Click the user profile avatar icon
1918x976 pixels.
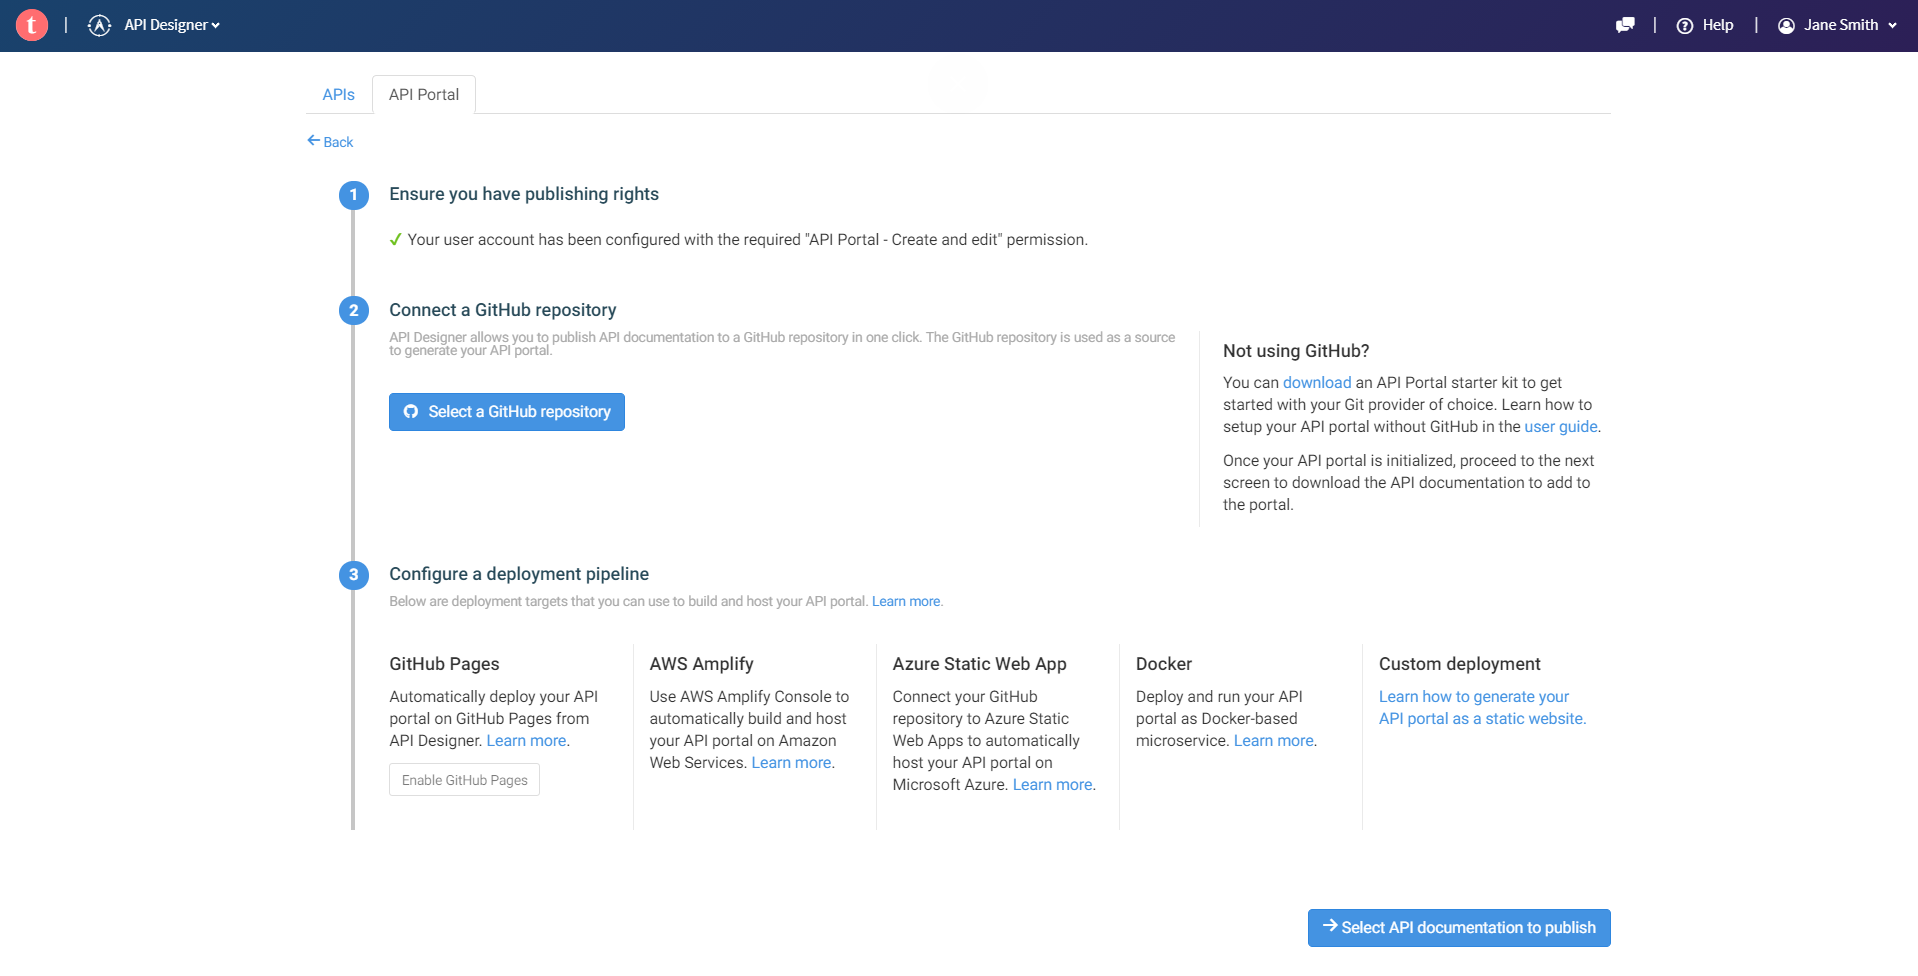1786,26
